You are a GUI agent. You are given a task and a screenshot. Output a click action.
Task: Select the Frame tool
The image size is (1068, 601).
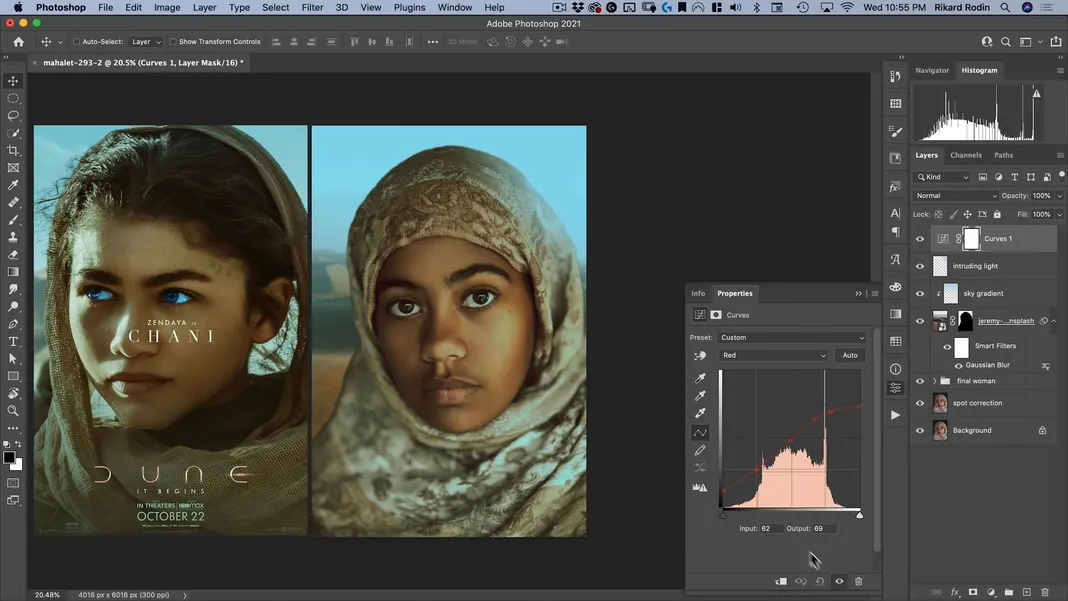click(x=13, y=168)
